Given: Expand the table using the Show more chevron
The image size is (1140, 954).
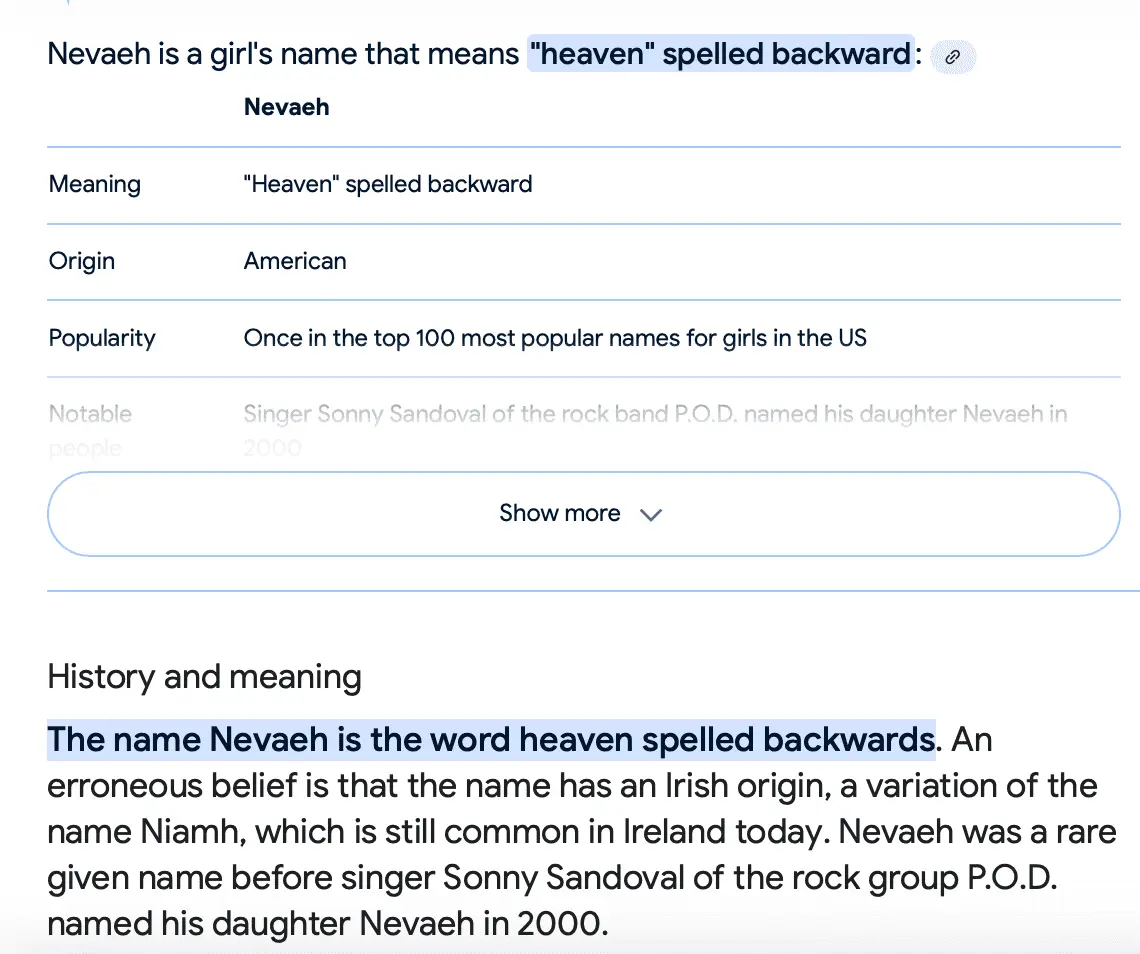Looking at the screenshot, I should click(651, 515).
